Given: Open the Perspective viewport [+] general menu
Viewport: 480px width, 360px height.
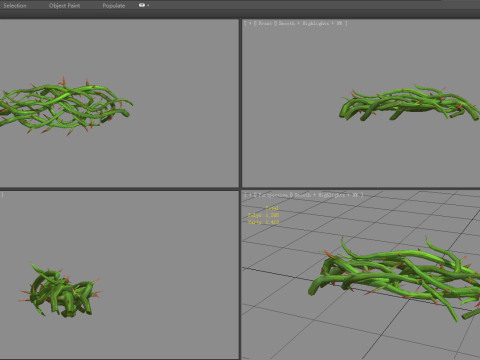Looking at the screenshot, I should click(250, 195).
